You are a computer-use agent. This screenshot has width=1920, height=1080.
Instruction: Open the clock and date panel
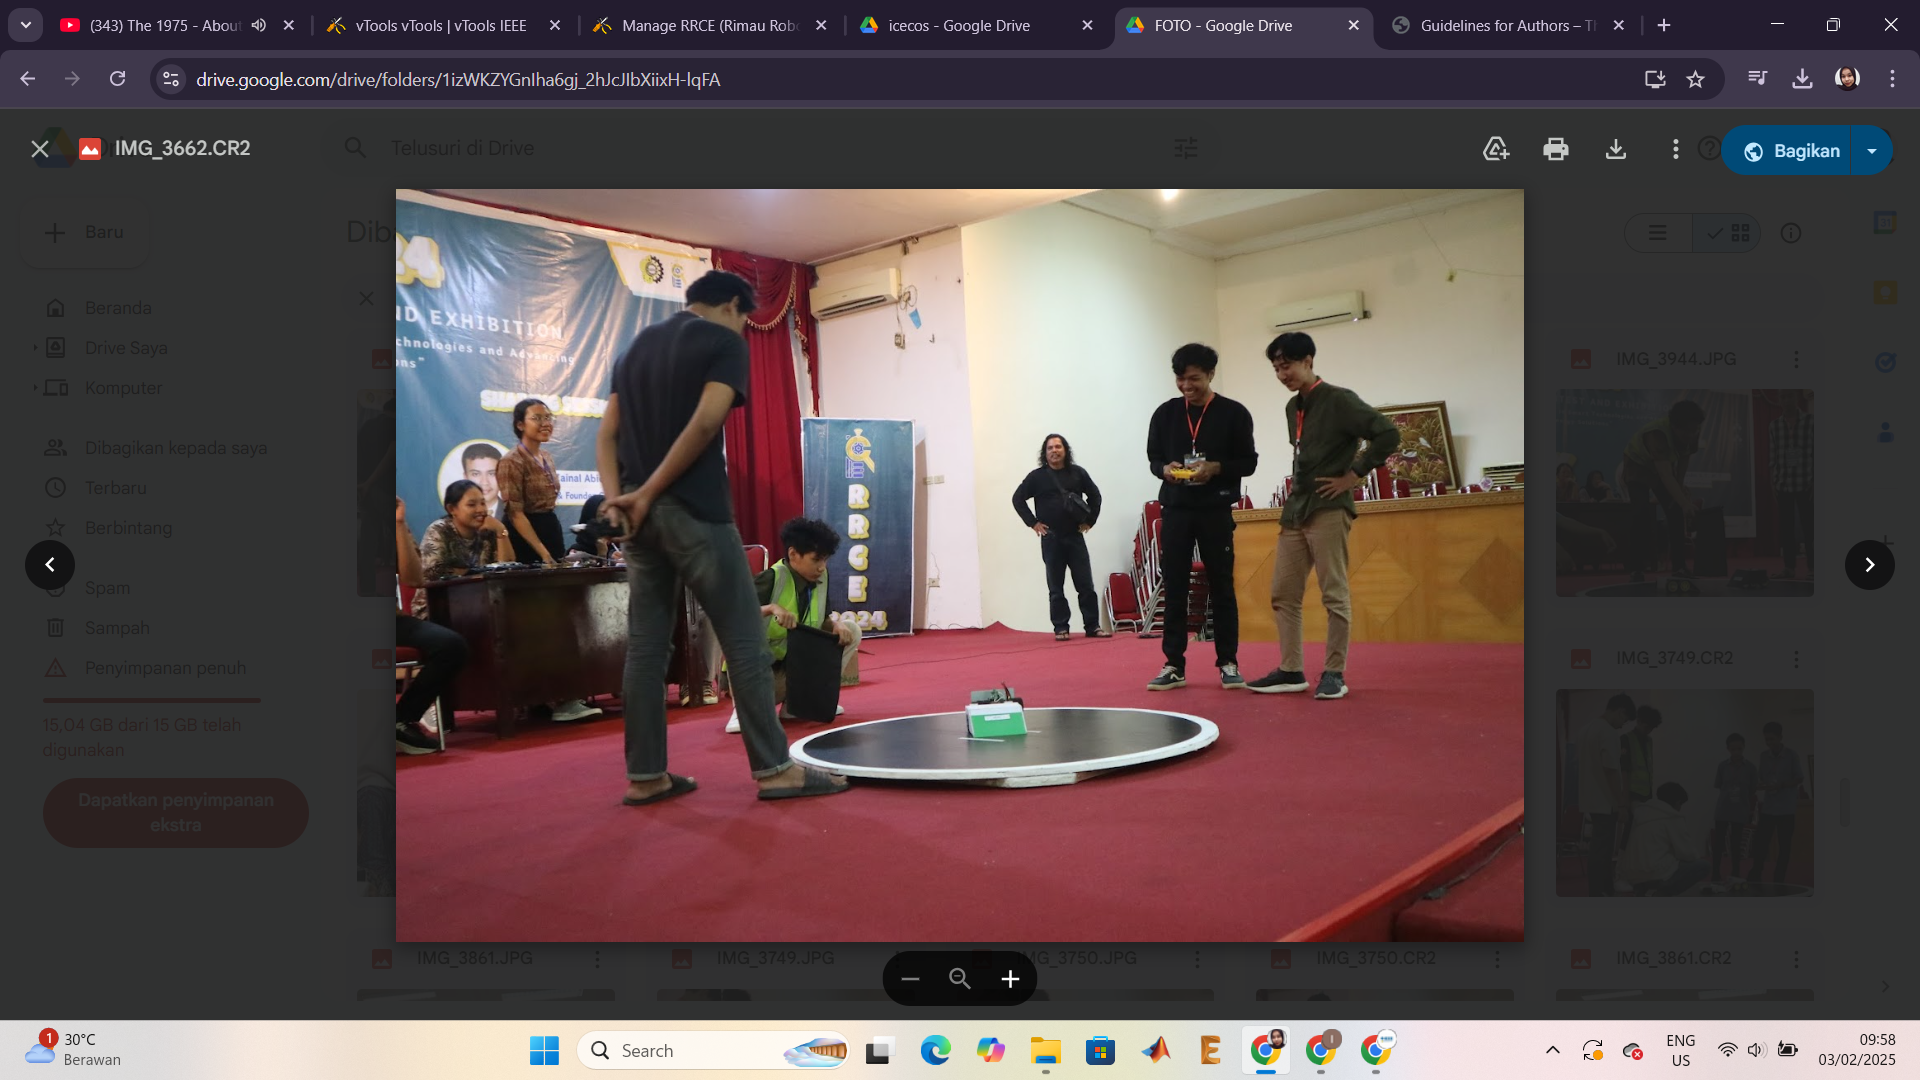pyautogui.click(x=1856, y=1050)
